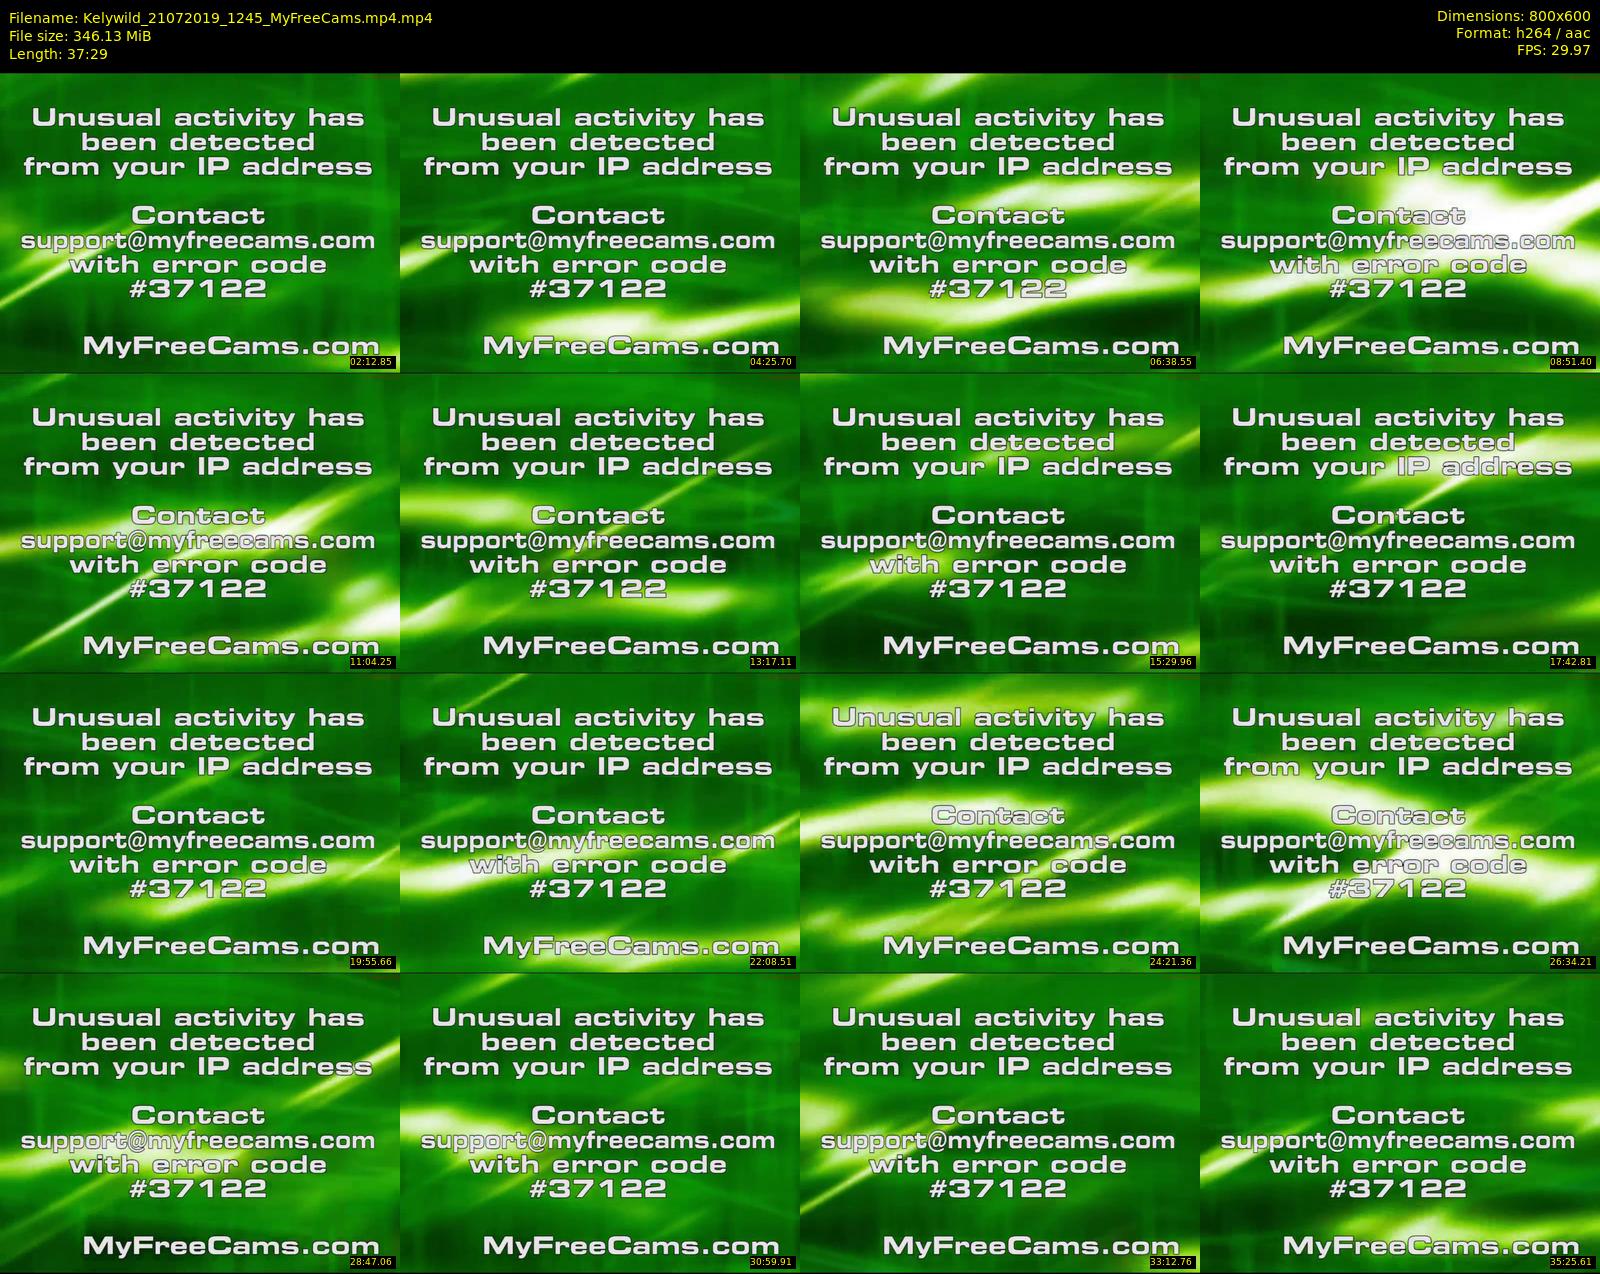Viewport: 1600px width, 1274px height.
Task: Click the Format h264 / aac text
Action: point(1523,33)
